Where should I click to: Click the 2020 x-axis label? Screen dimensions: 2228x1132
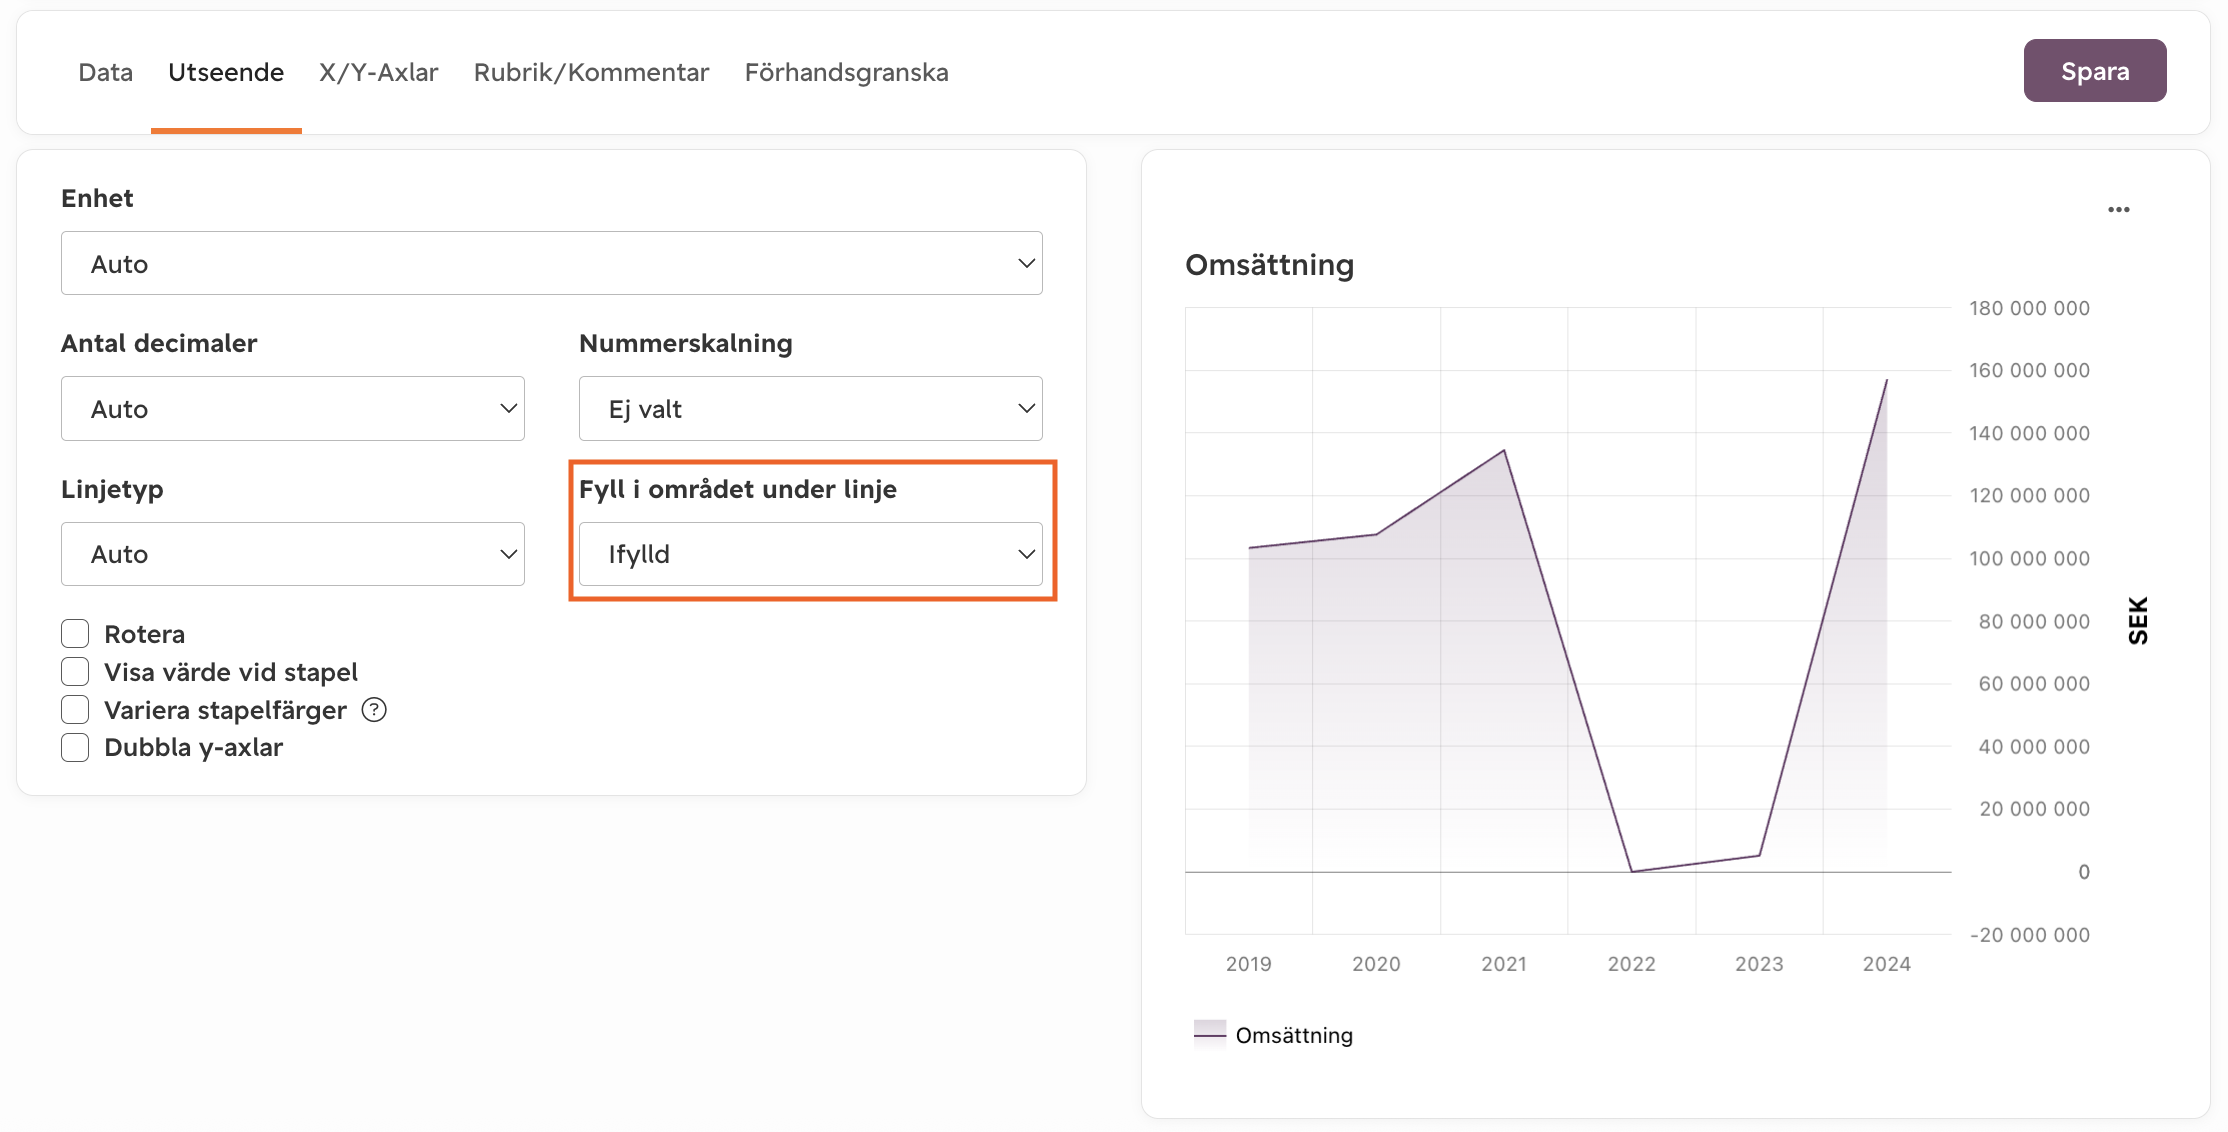[x=1376, y=964]
